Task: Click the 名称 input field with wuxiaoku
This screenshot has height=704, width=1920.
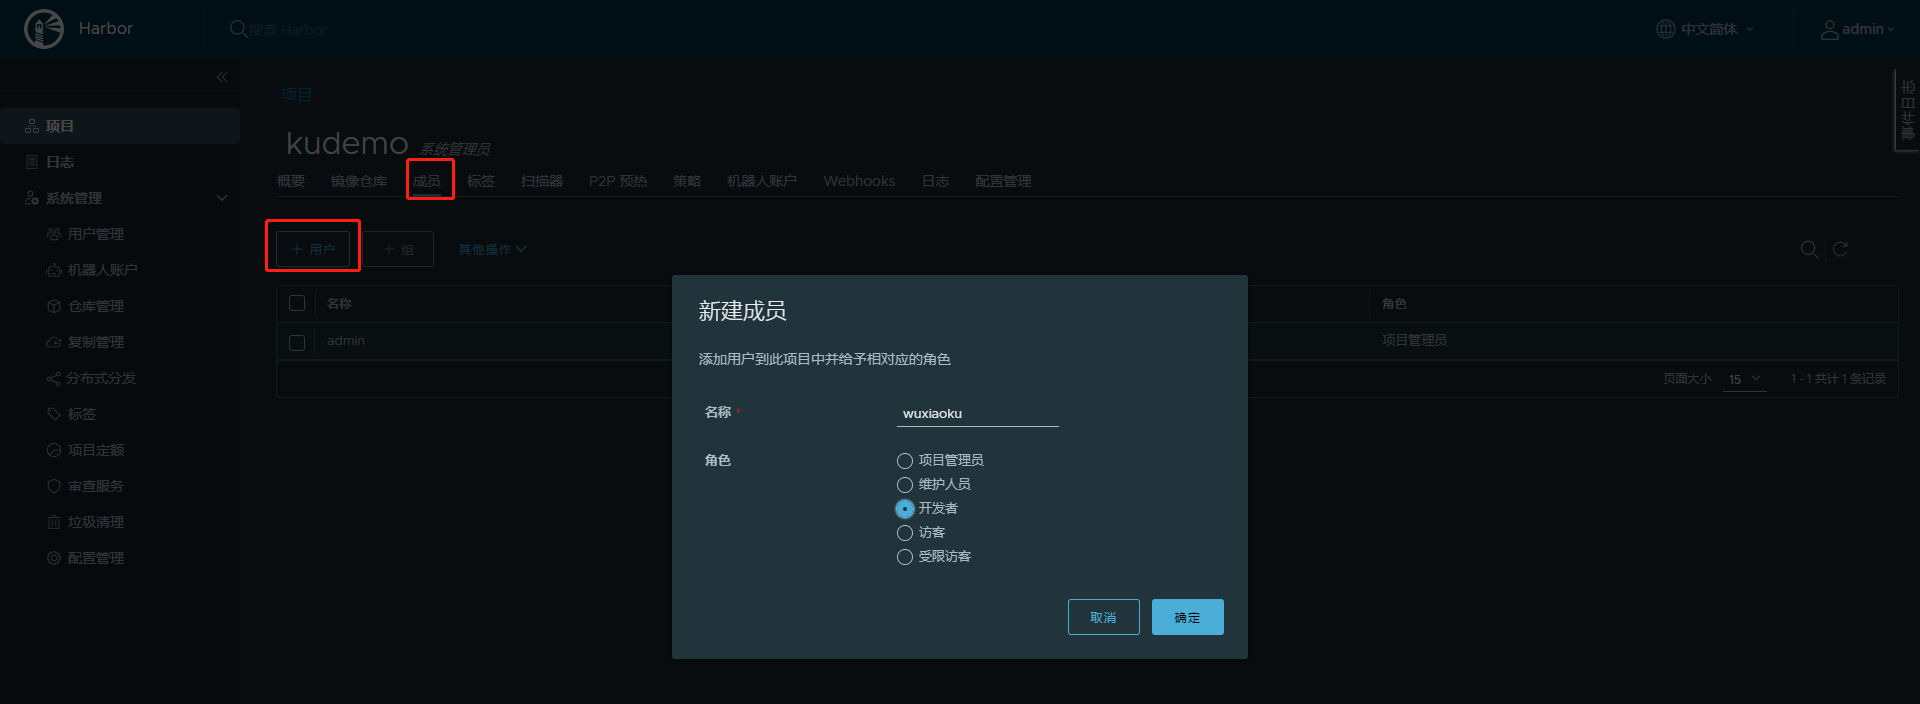Action: (x=977, y=414)
